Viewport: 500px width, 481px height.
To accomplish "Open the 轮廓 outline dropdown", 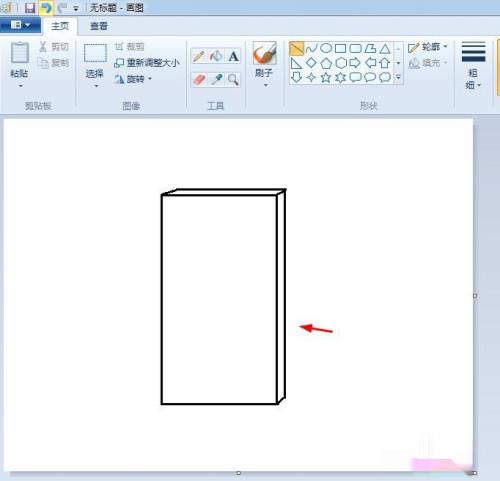I will tap(428, 47).
